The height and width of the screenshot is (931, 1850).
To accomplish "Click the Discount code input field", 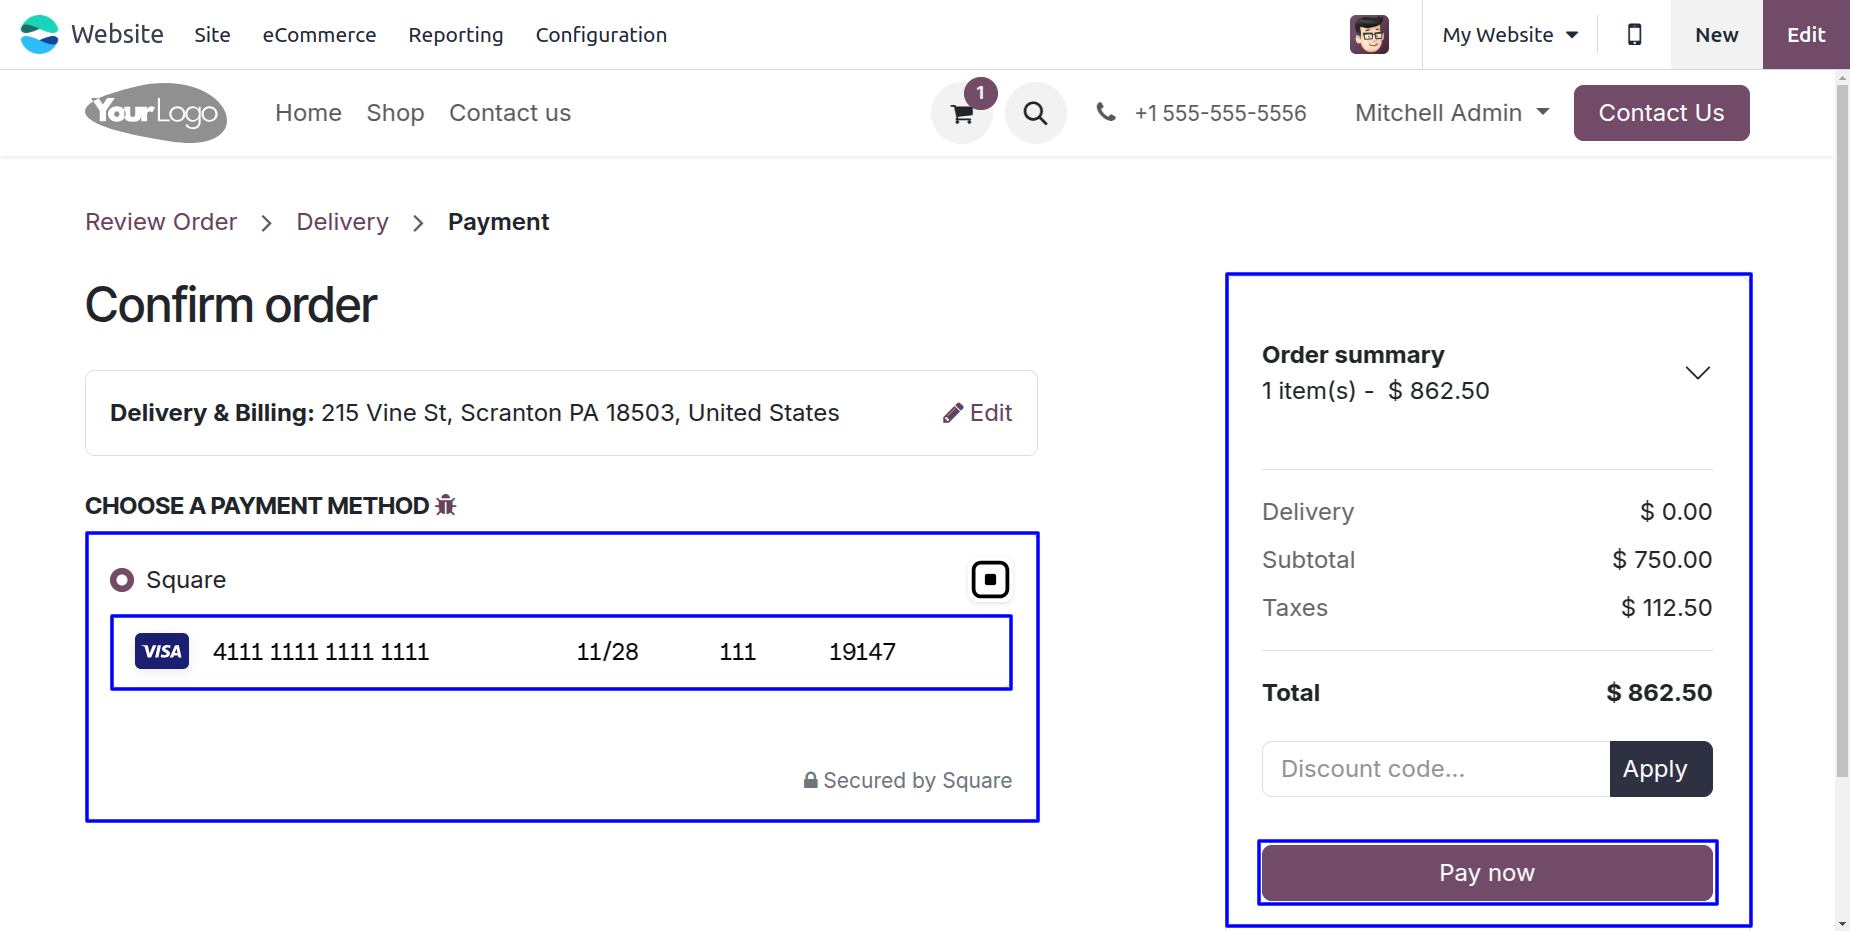I will (1436, 769).
